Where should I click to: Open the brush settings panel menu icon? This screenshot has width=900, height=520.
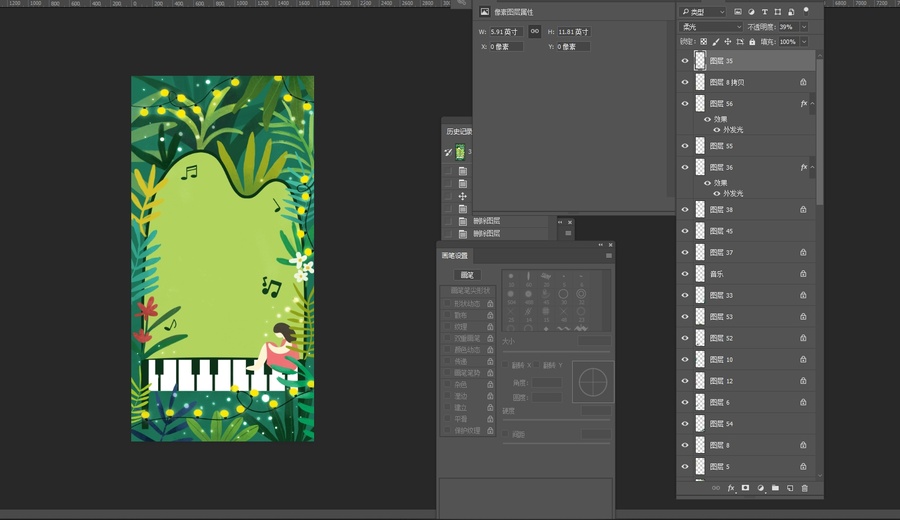pyautogui.click(x=608, y=255)
